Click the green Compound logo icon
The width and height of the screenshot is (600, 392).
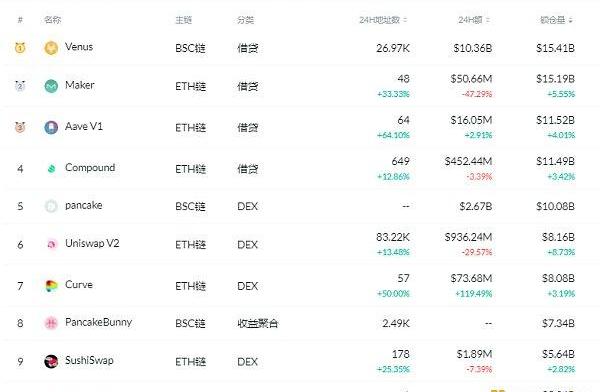pyautogui.click(x=51, y=168)
